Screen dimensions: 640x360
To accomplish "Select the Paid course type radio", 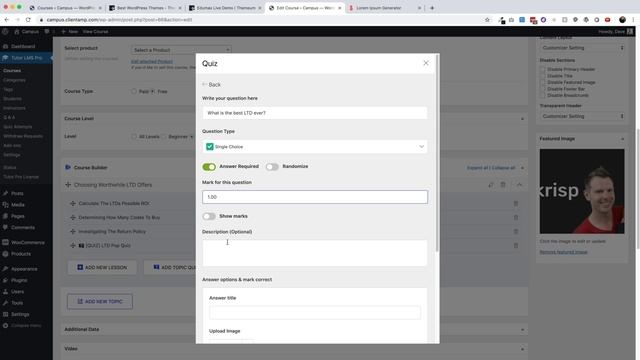I will (x=134, y=91).
